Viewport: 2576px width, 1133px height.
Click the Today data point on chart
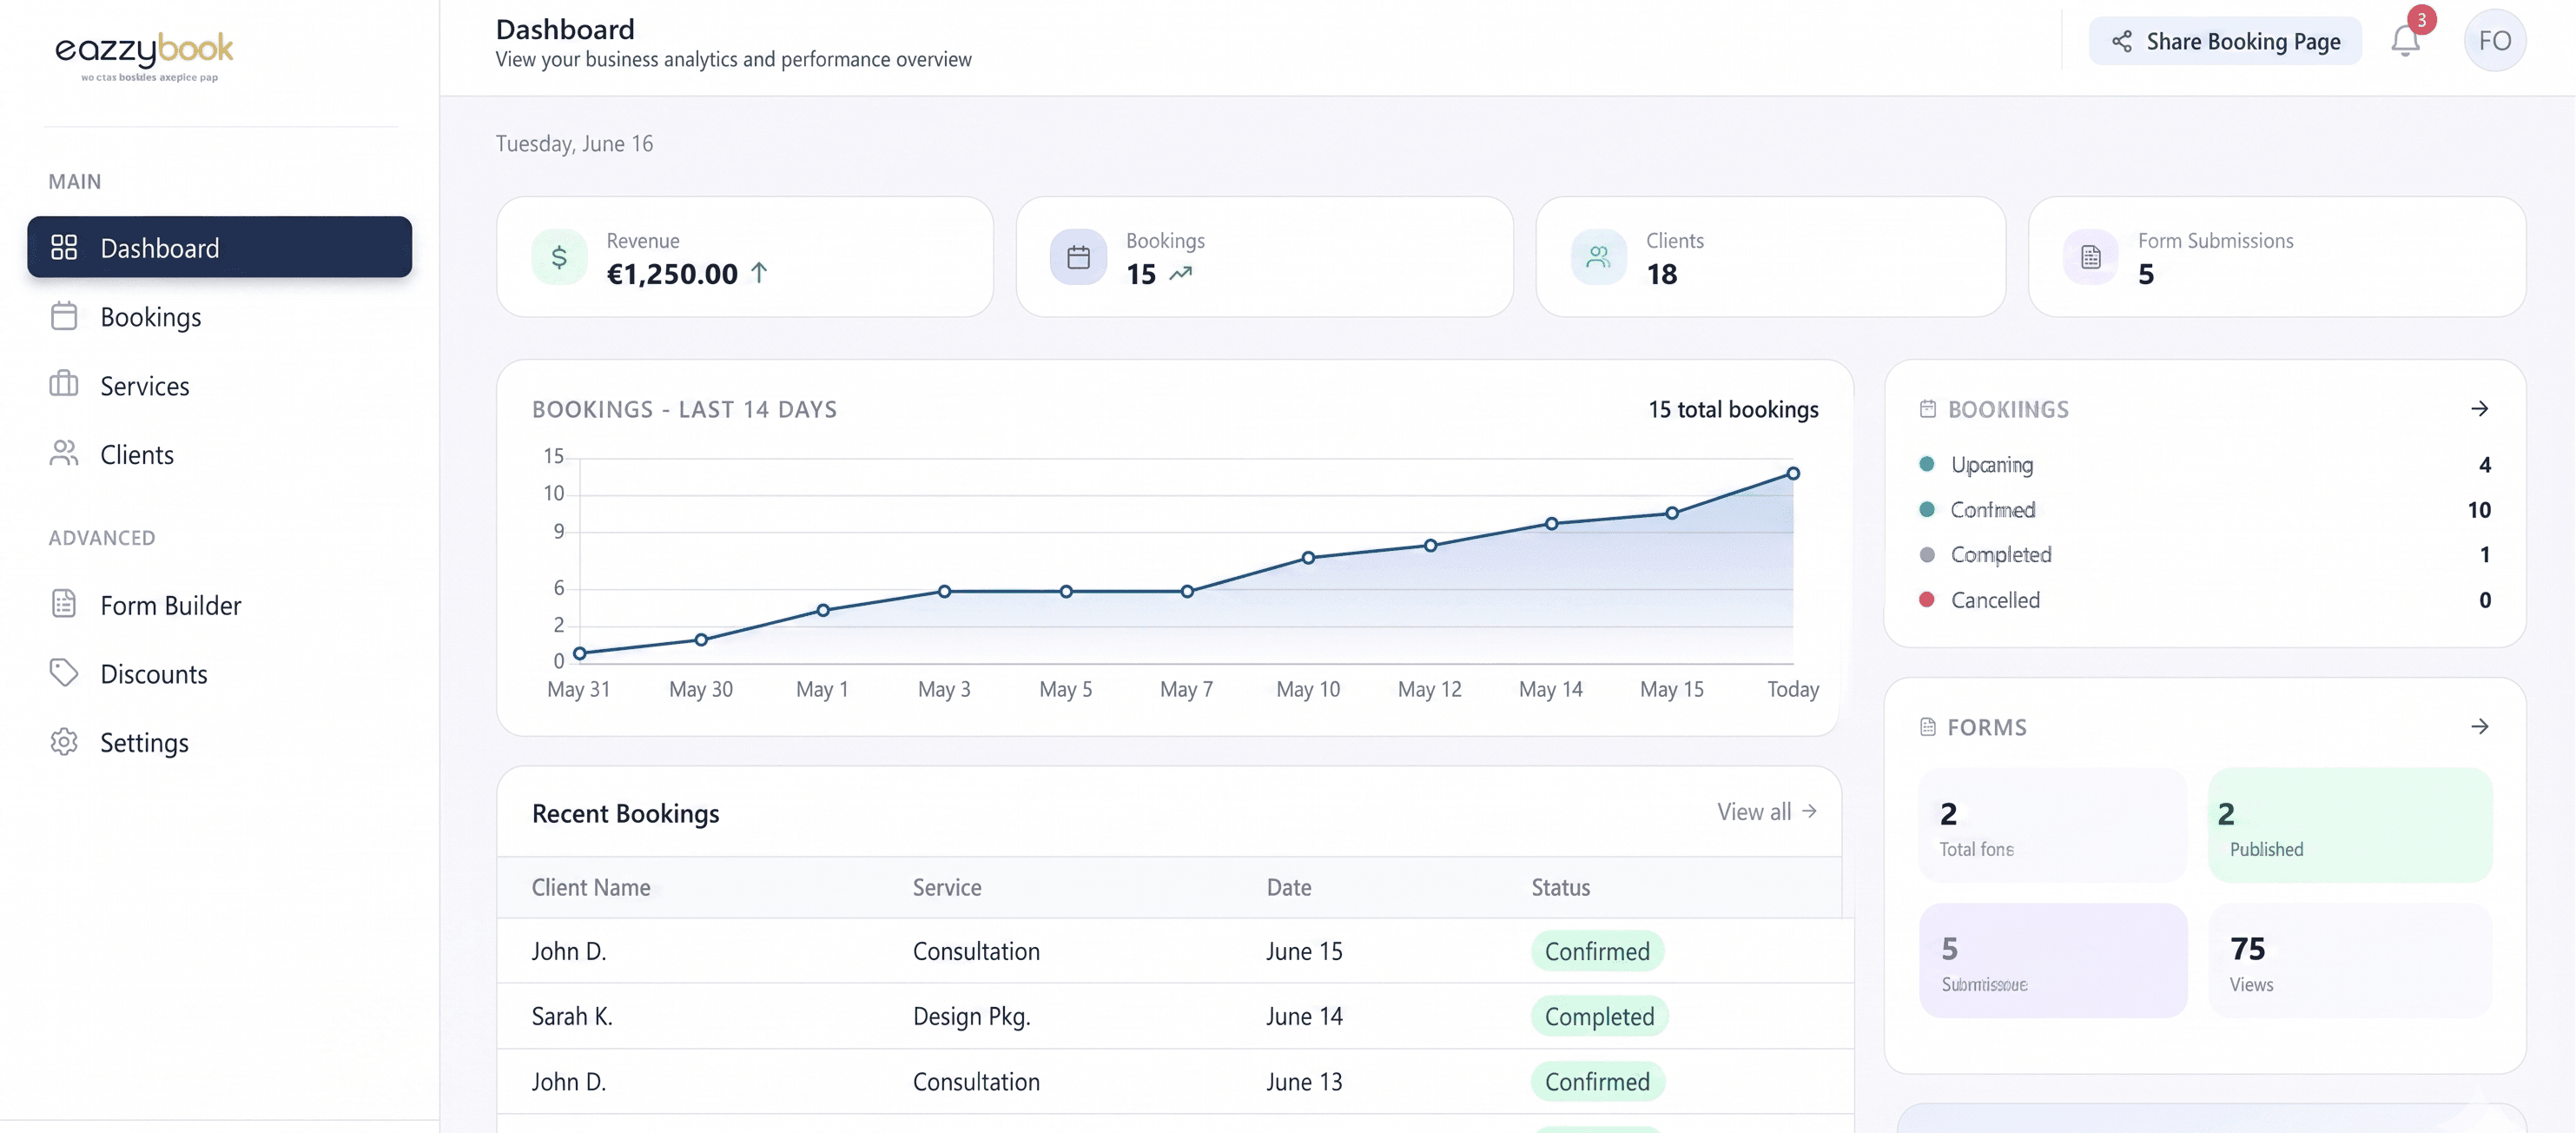pos(1793,473)
